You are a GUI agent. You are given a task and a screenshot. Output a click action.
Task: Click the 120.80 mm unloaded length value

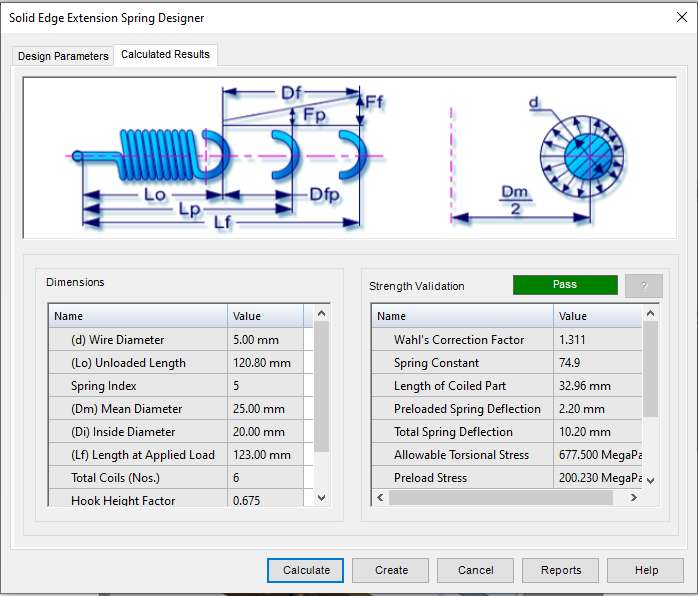tap(262, 363)
